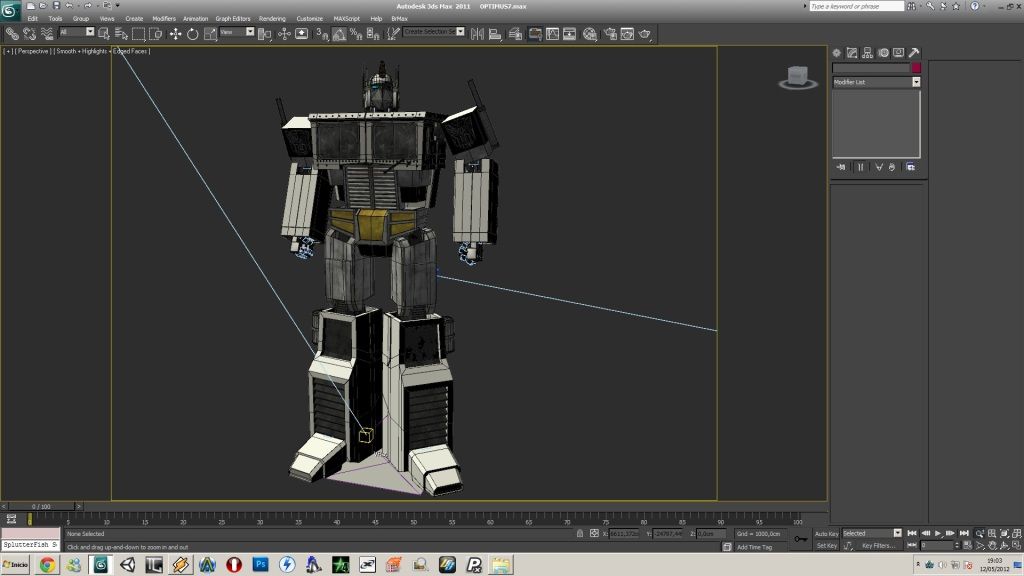The image size is (1024, 576).
Task: Open the Edit menu
Action: pyautogui.click(x=33, y=19)
